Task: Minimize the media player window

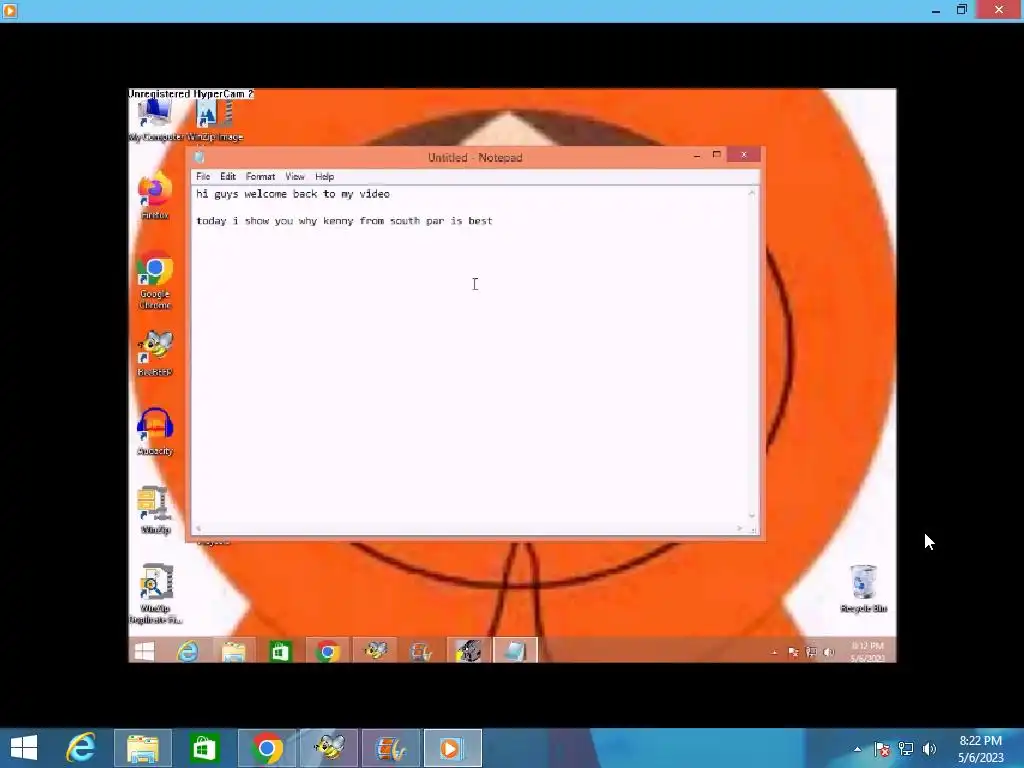Action: tap(936, 10)
